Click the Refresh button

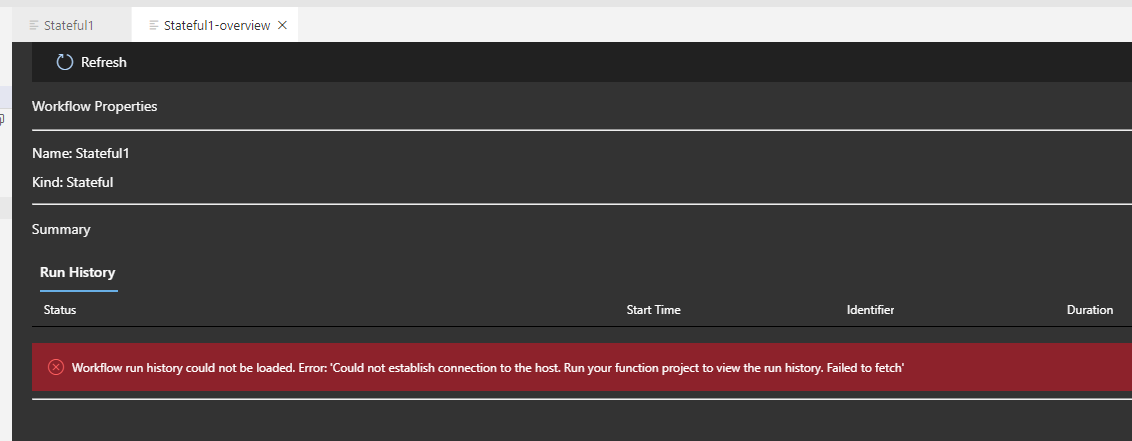point(92,62)
